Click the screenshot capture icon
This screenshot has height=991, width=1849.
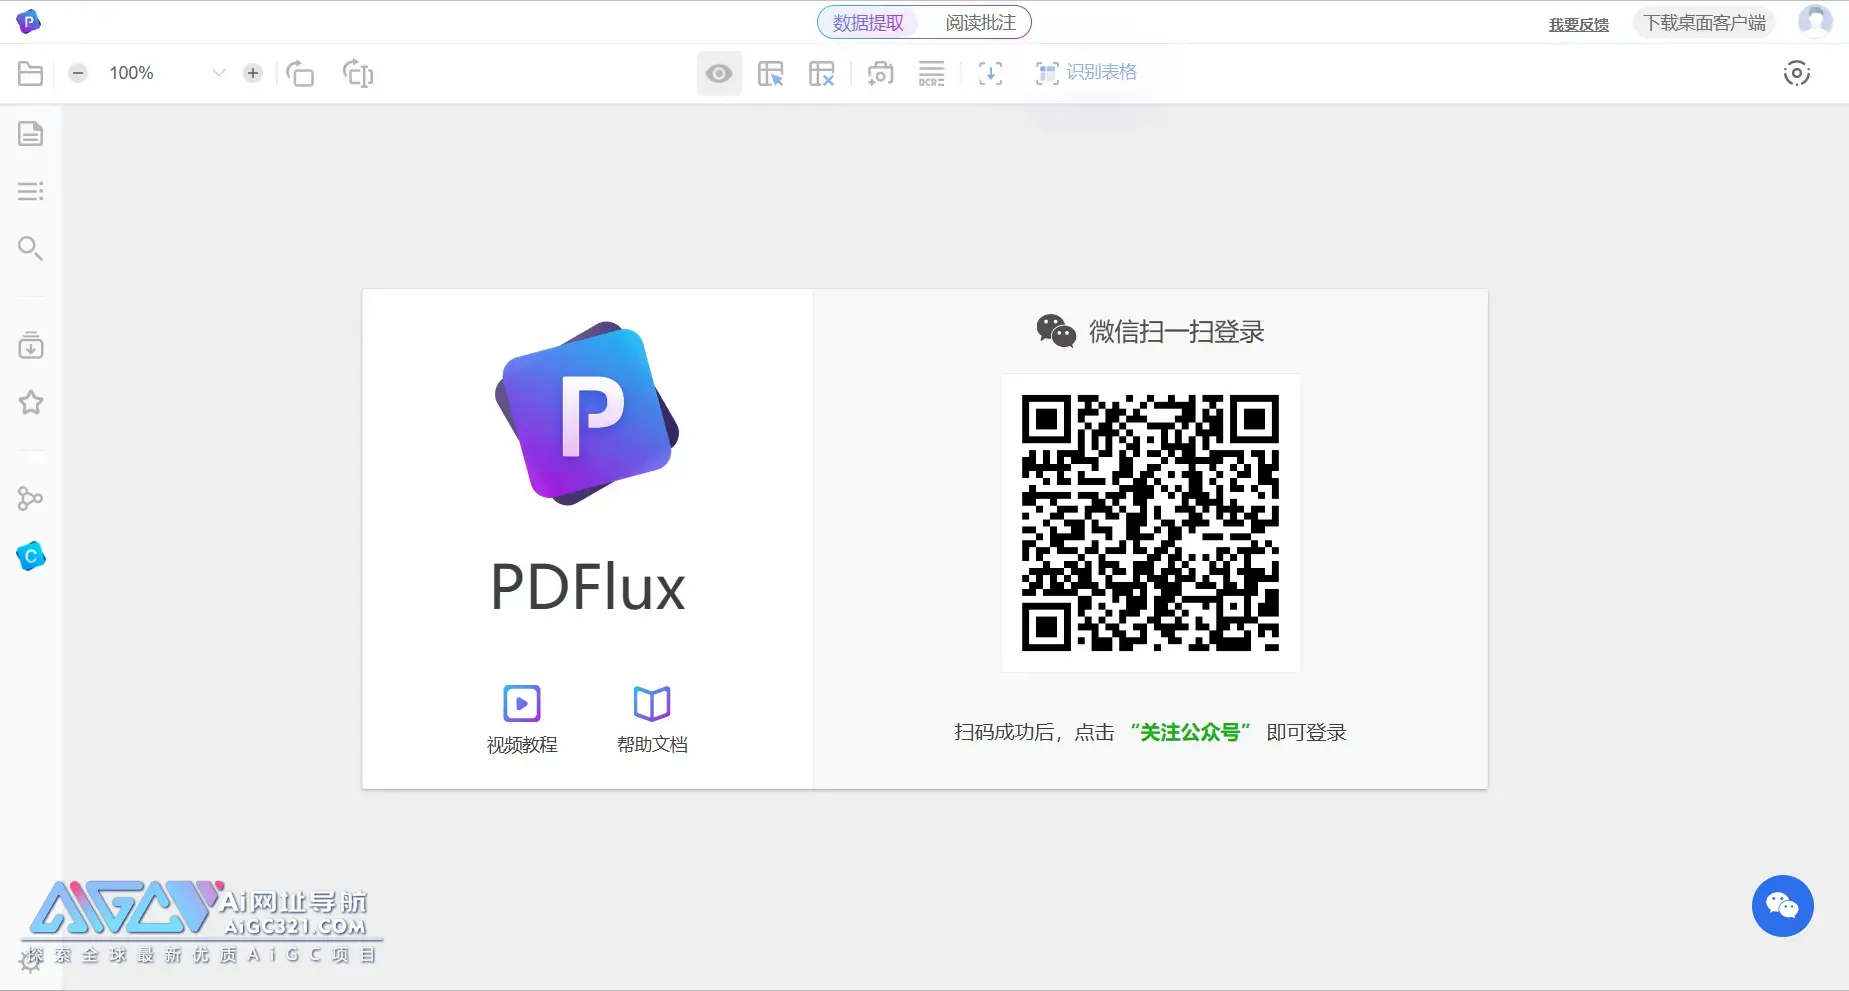(x=880, y=73)
